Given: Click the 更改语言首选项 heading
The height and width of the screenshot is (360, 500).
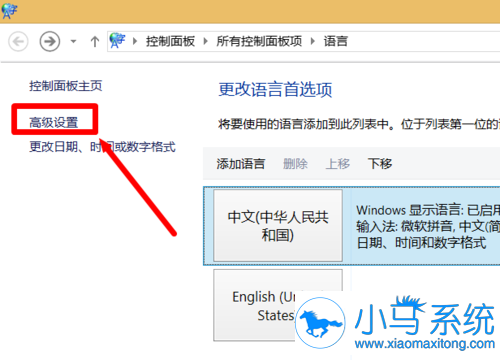Looking at the screenshot, I should pyautogui.click(x=275, y=90).
